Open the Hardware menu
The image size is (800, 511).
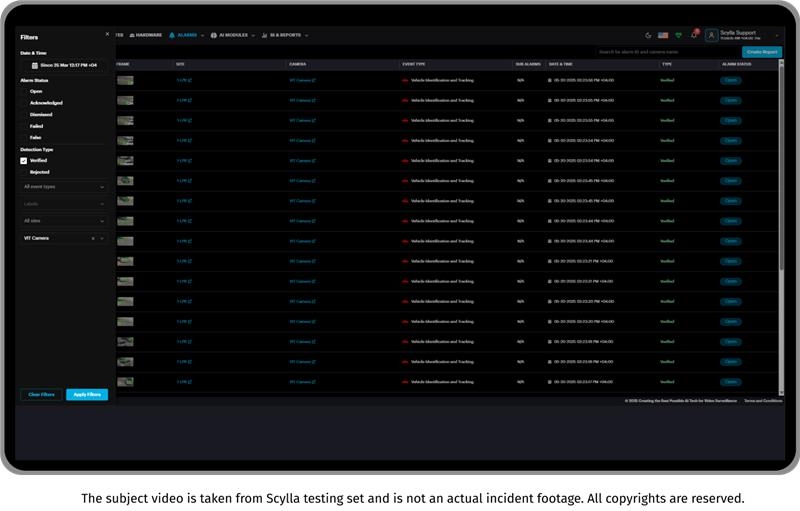point(146,35)
